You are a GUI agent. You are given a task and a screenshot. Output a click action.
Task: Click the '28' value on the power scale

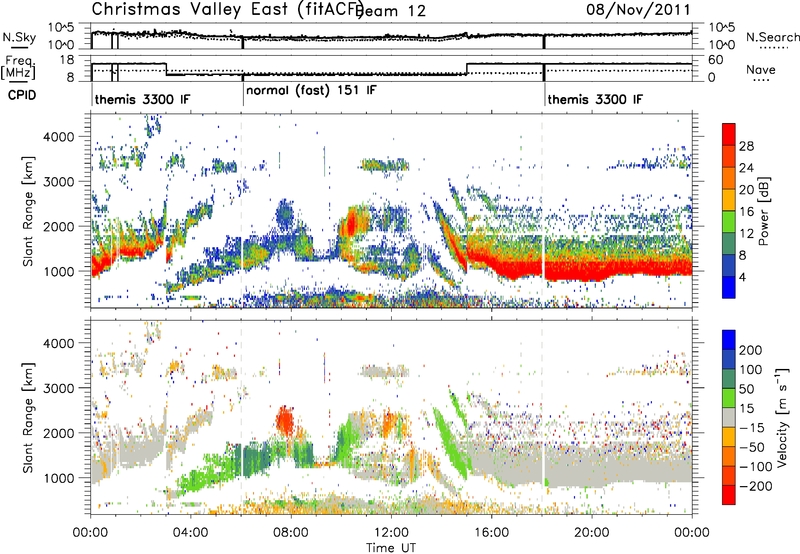click(746, 146)
